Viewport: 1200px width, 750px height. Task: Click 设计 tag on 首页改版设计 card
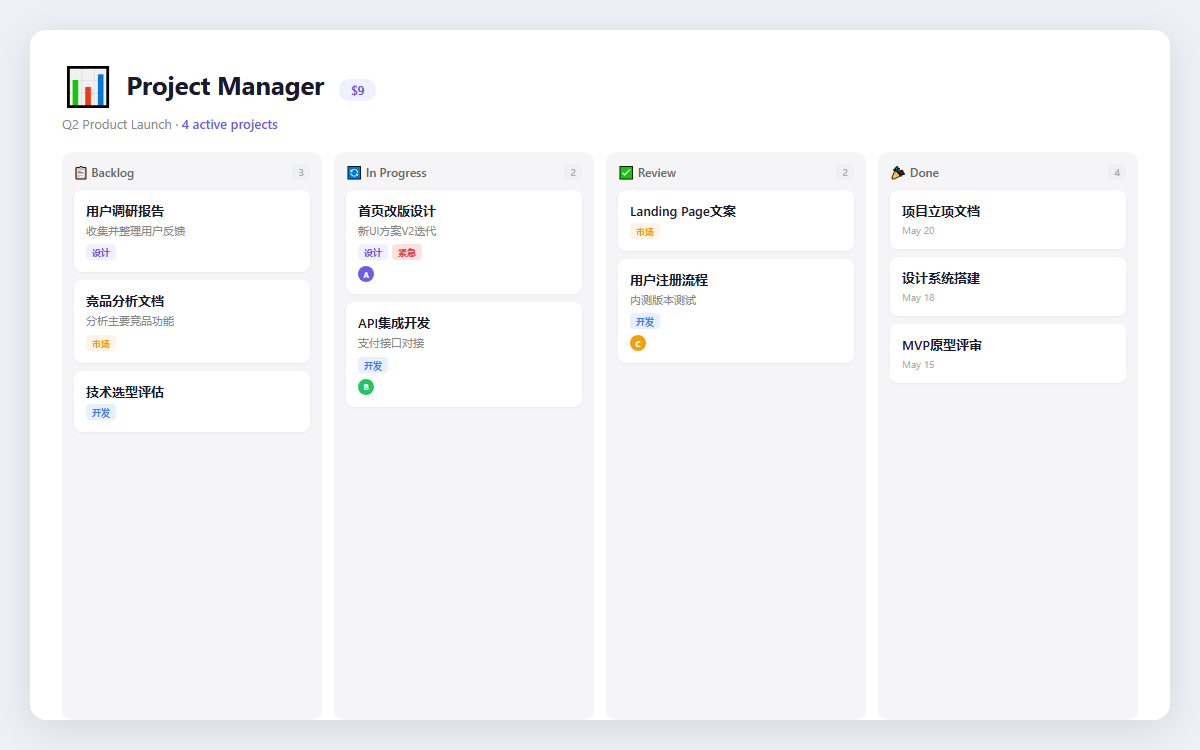point(373,253)
